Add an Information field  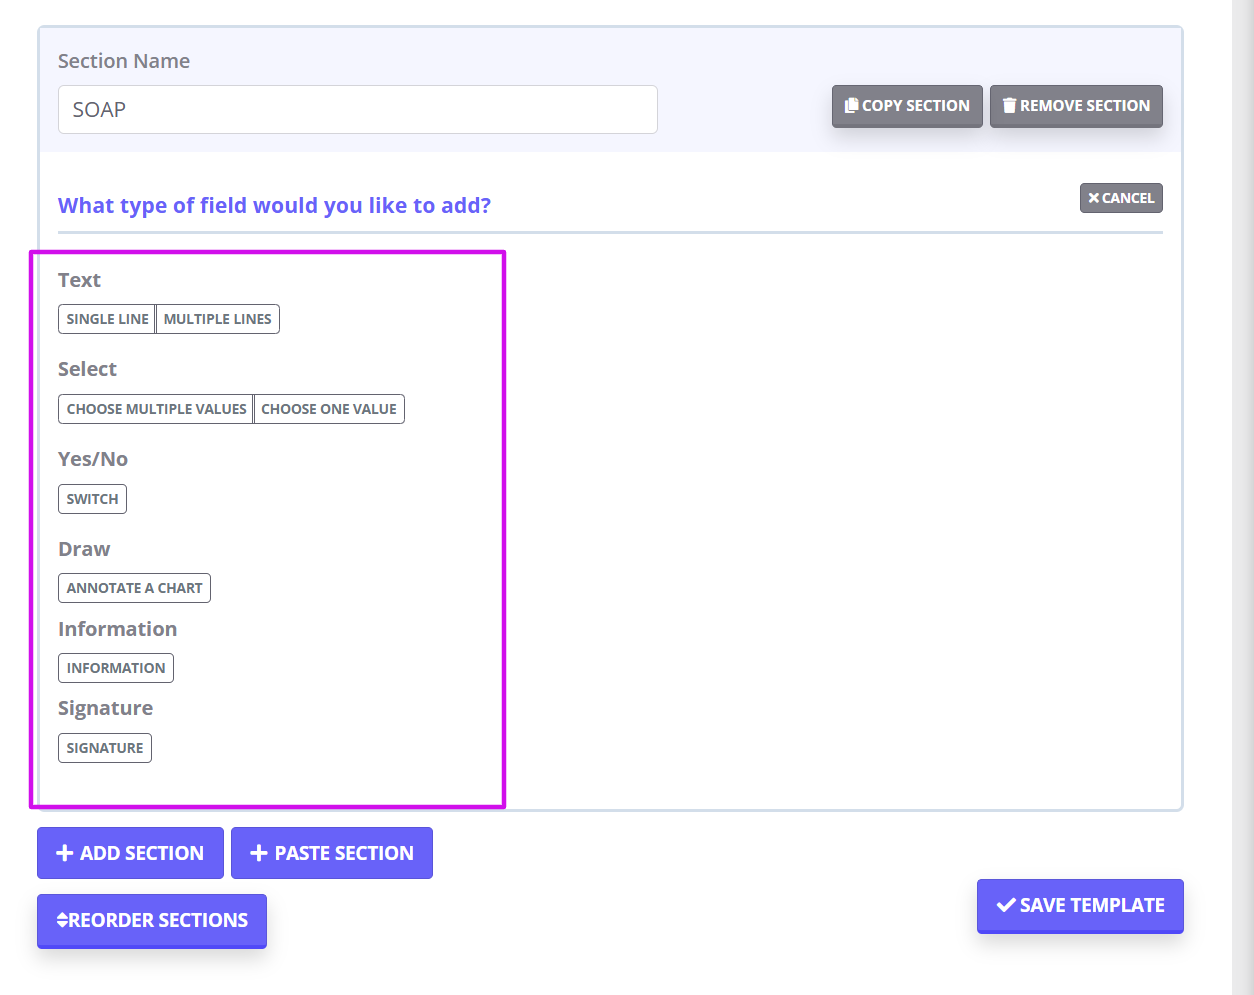click(x=116, y=668)
